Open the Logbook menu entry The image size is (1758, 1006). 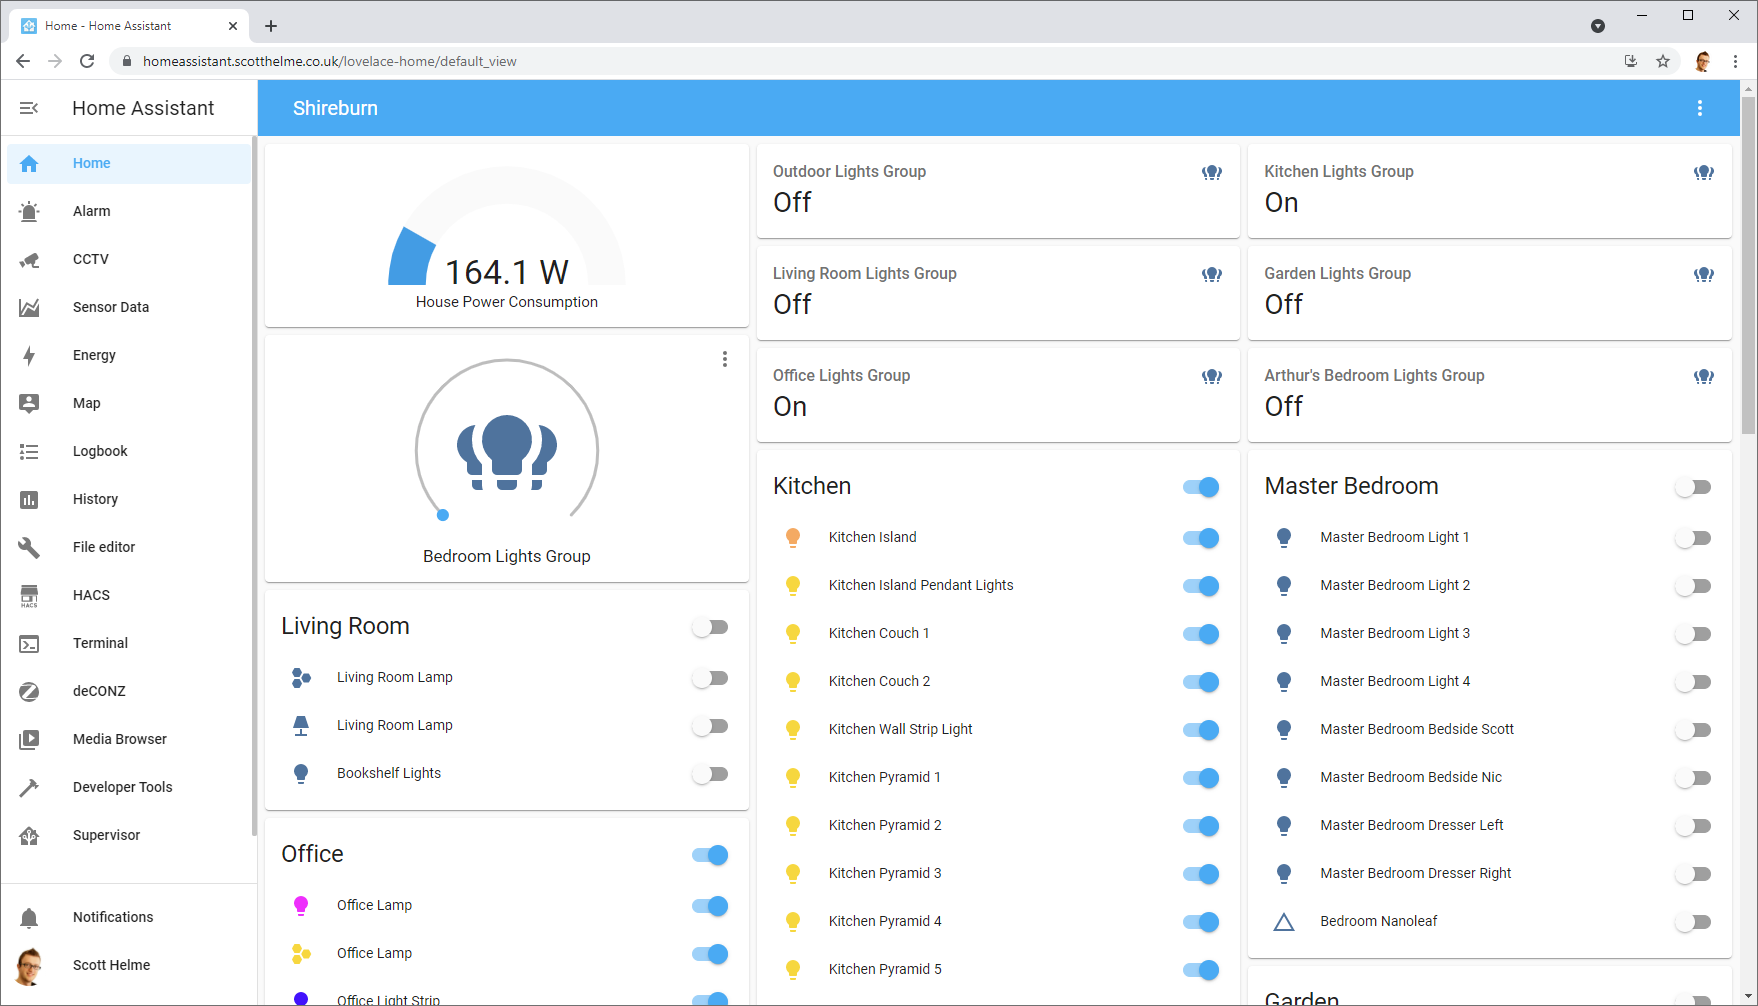coord(100,451)
